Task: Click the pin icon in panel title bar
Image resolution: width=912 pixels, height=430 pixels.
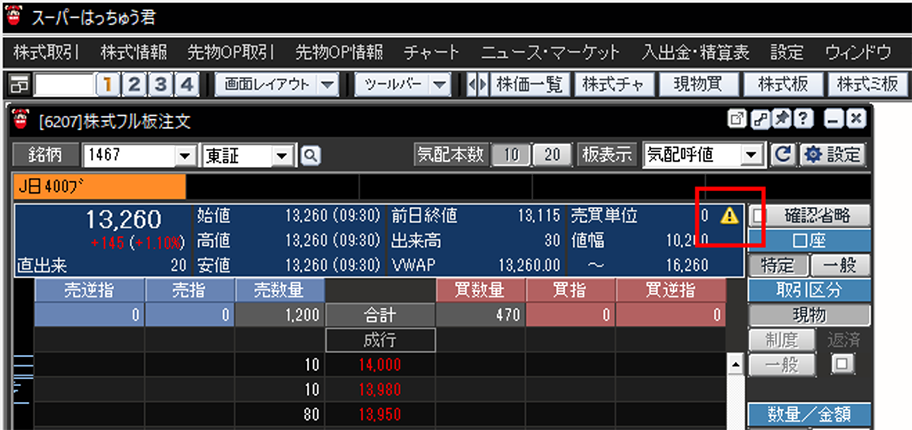Action: [780, 120]
